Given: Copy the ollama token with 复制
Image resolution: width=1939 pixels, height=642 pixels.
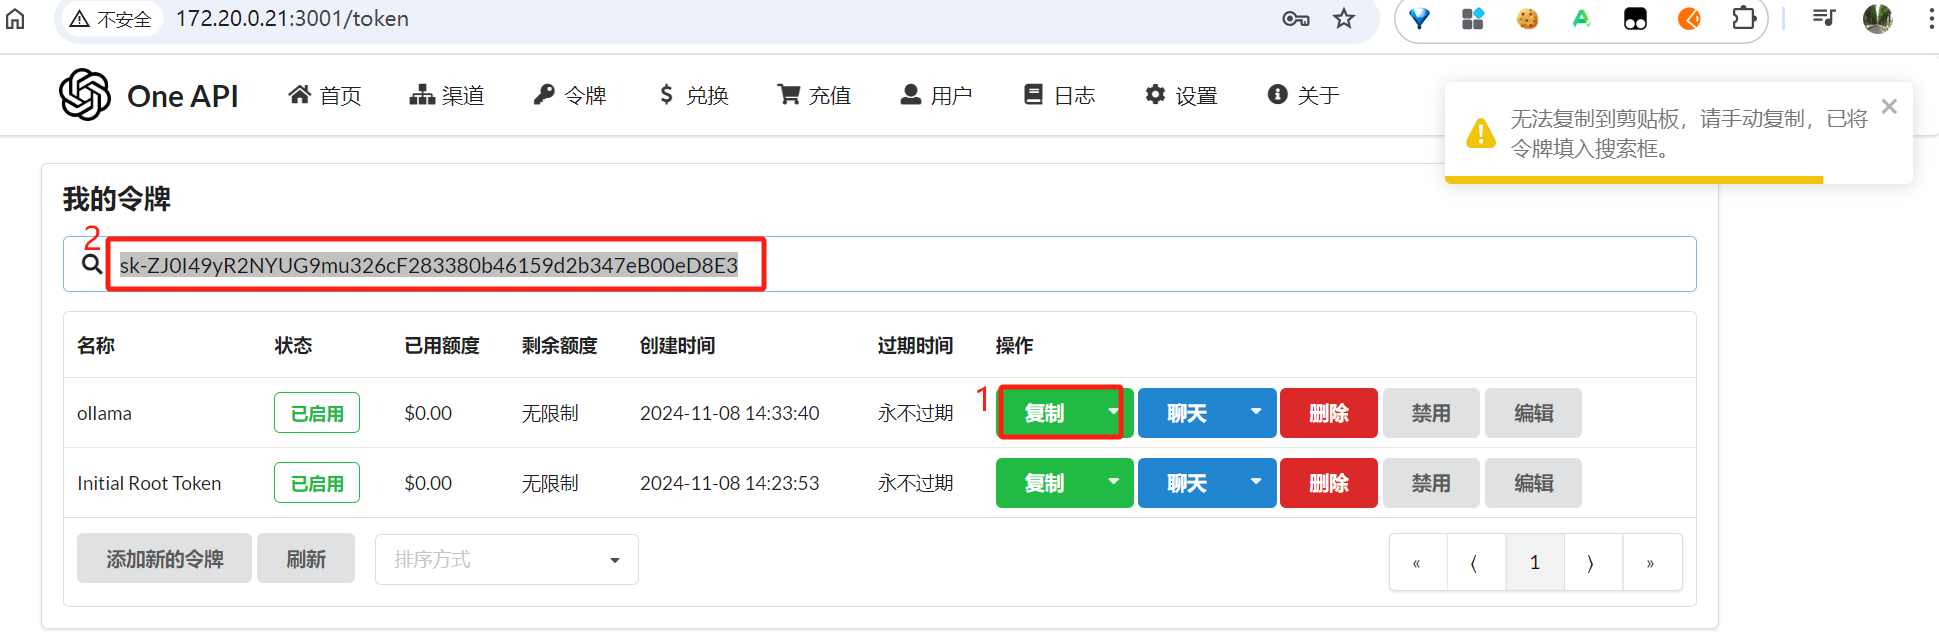Looking at the screenshot, I should (x=1045, y=413).
